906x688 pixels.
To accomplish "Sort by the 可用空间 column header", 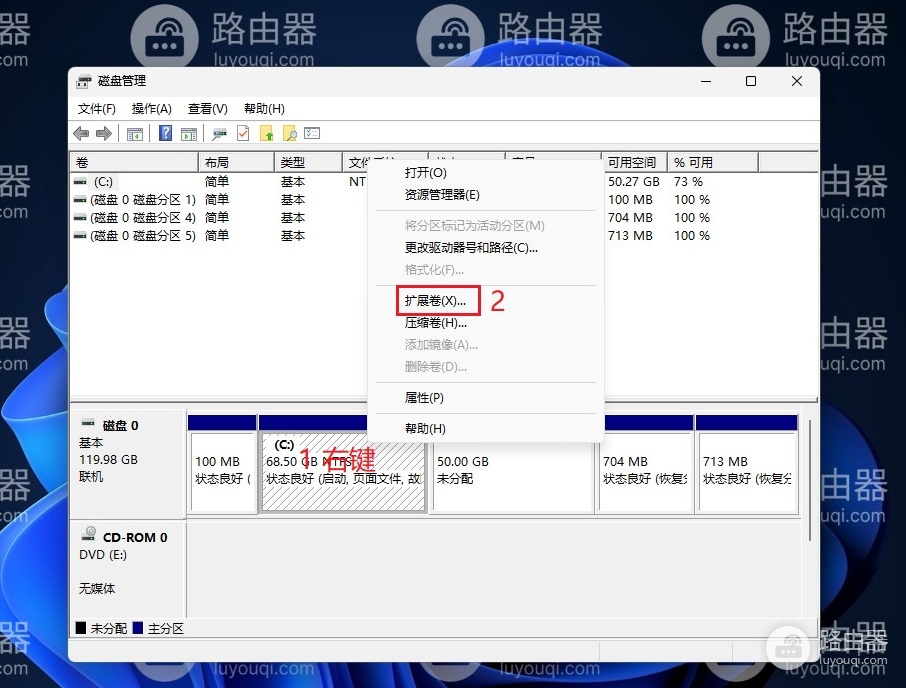I will (x=634, y=163).
